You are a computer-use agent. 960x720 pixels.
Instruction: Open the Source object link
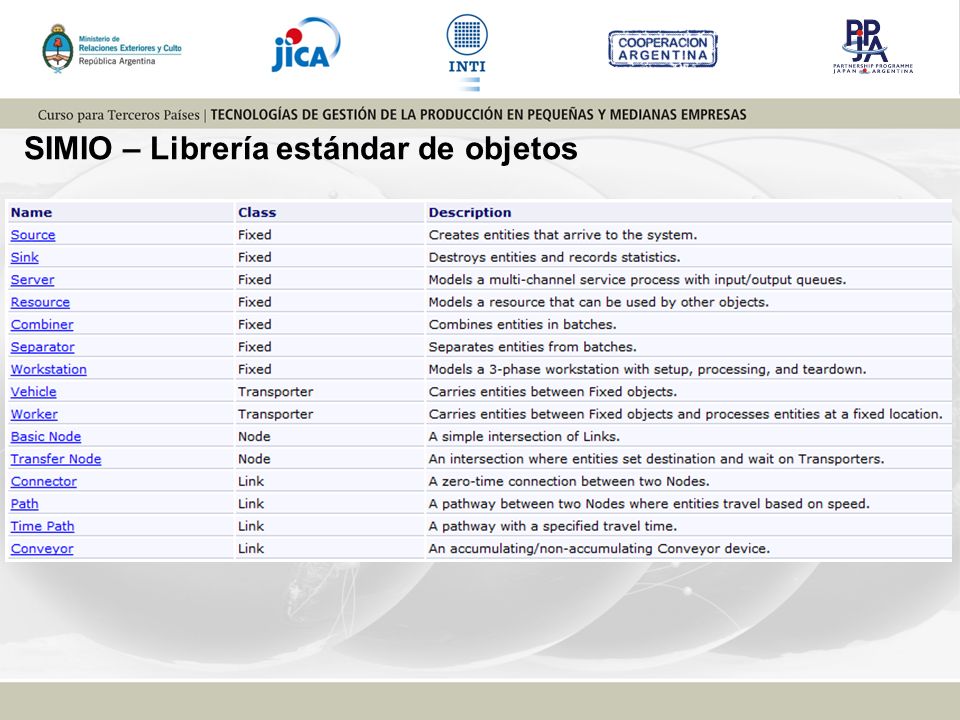[33, 235]
